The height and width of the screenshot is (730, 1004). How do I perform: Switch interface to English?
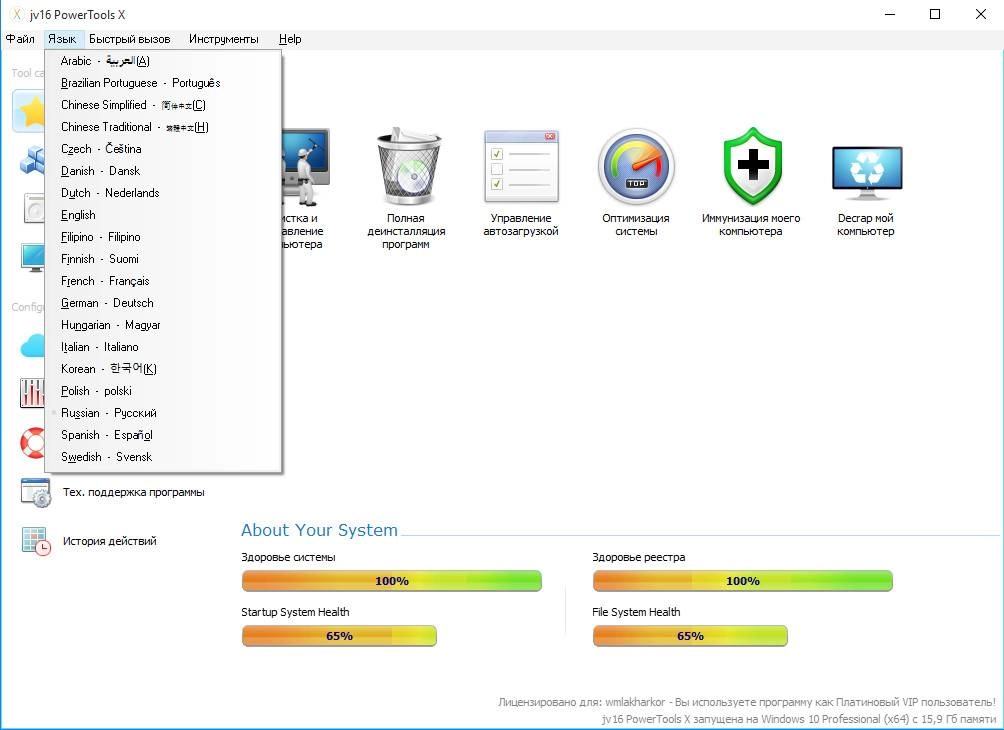pos(163,215)
